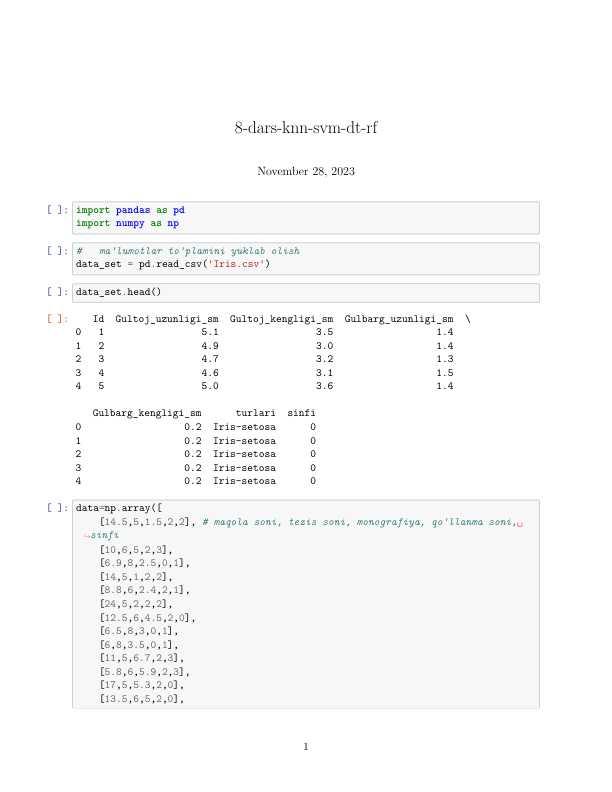Click the data=np.array([ line
The width and height of the screenshot is (612, 792).
point(112,508)
